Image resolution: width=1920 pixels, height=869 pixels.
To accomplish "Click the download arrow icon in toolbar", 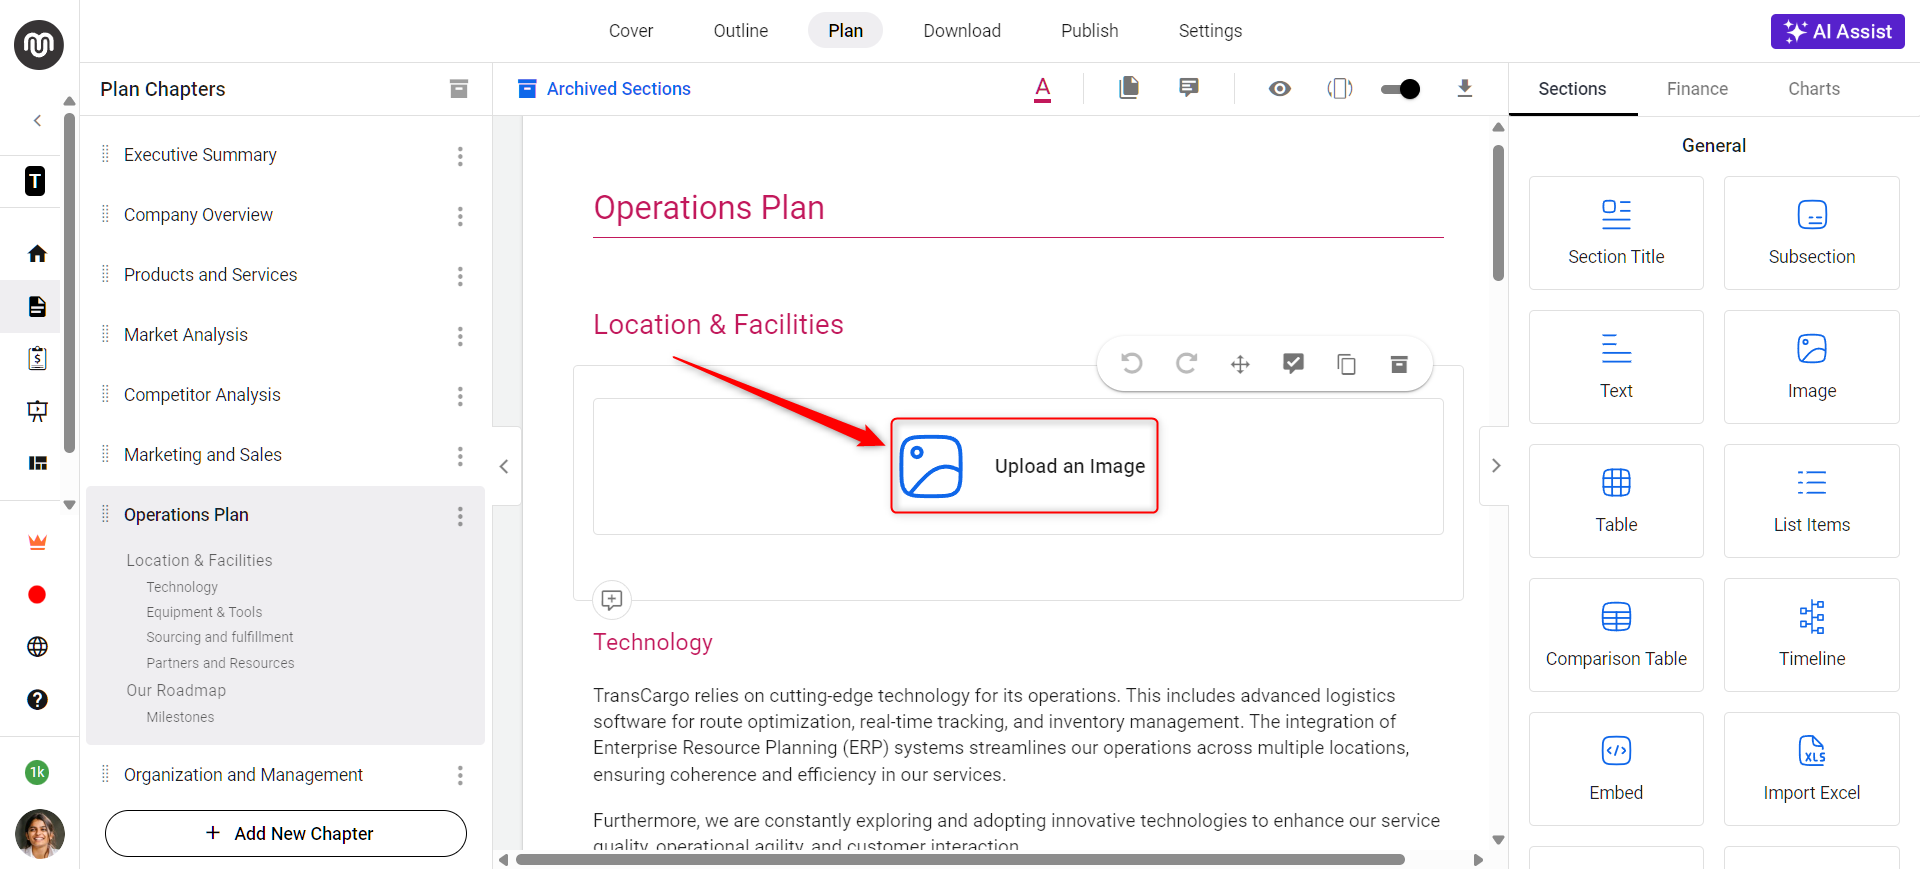I will tap(1464, 88).
